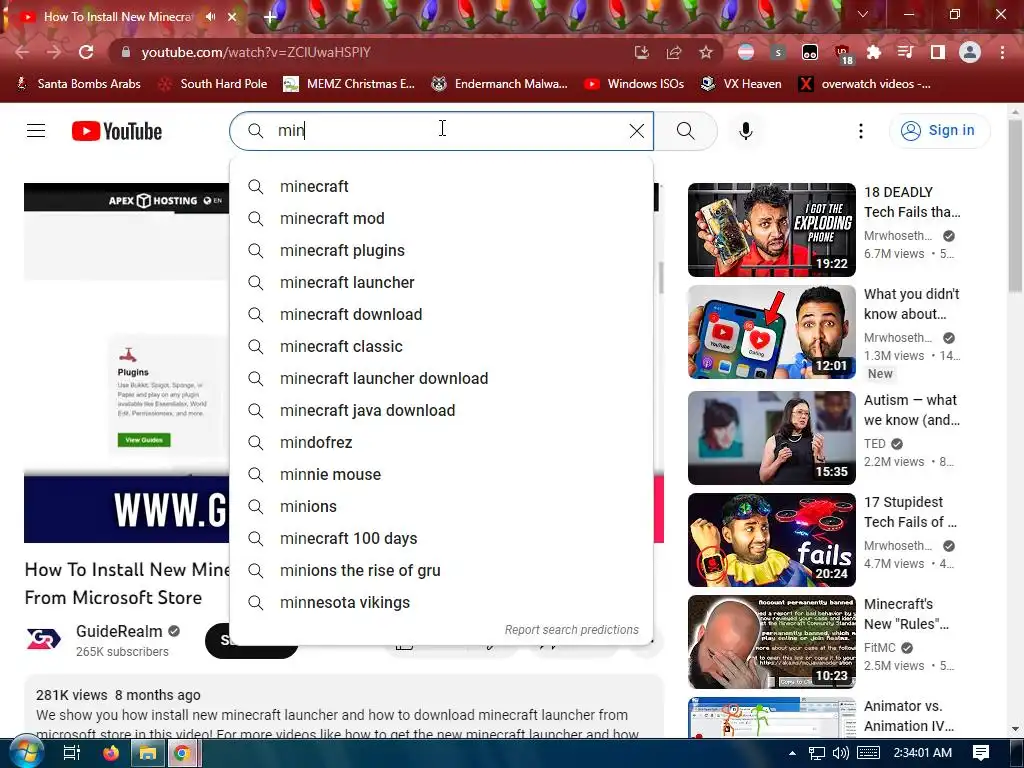Choose the 'mindofrez' suggestion
The image size is (1024, 768).
point(441,443)
